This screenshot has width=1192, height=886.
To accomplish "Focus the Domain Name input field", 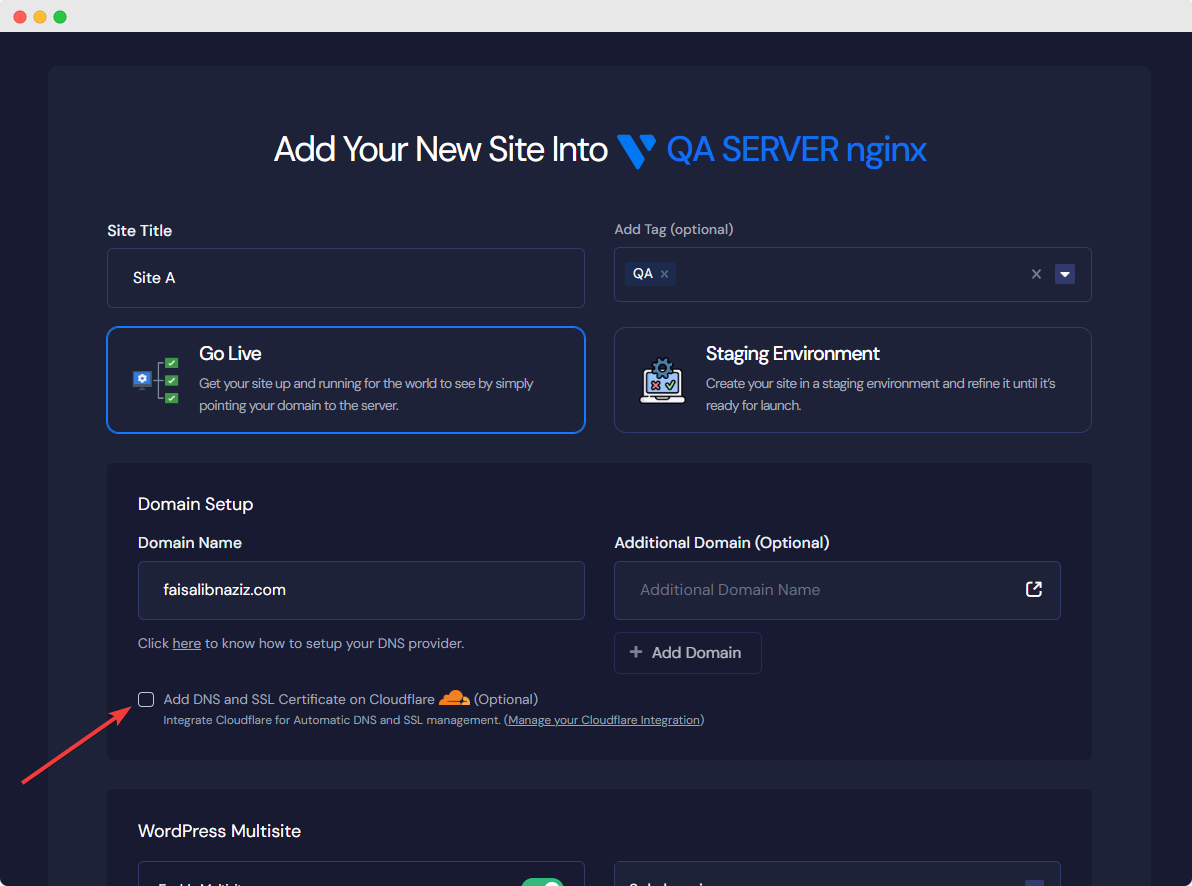I will 360,590.
